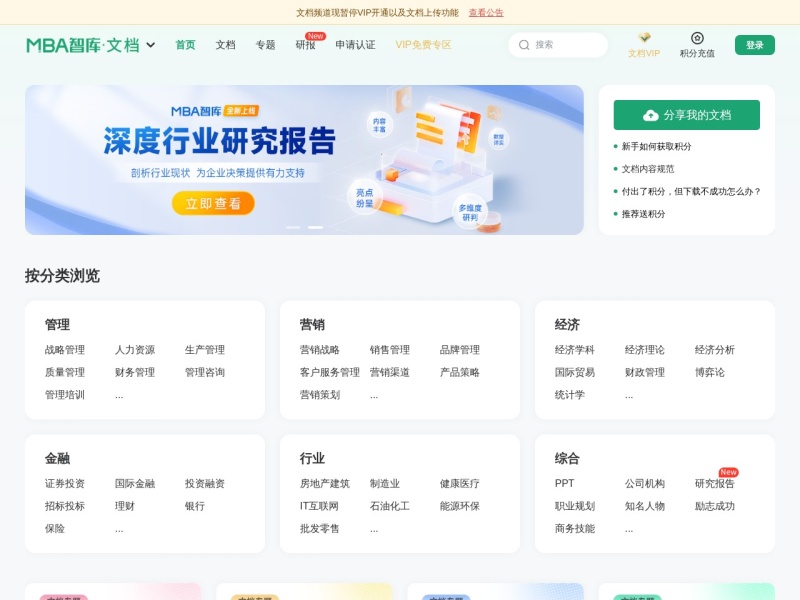Click the 分享我的文档 upload button
The width and height of the screenshot is (800, 600).
(x=686, y=115)
